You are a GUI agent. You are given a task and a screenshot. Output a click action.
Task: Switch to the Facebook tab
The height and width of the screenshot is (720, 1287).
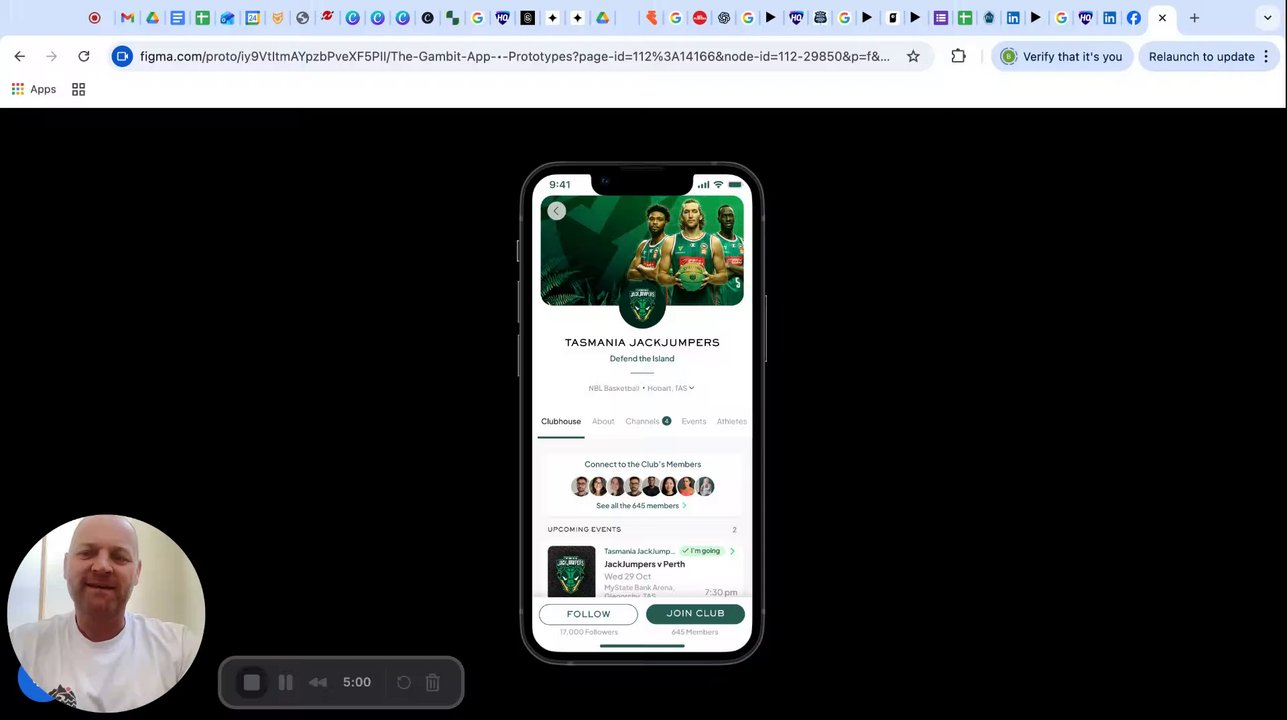(x=1134, y=18)
